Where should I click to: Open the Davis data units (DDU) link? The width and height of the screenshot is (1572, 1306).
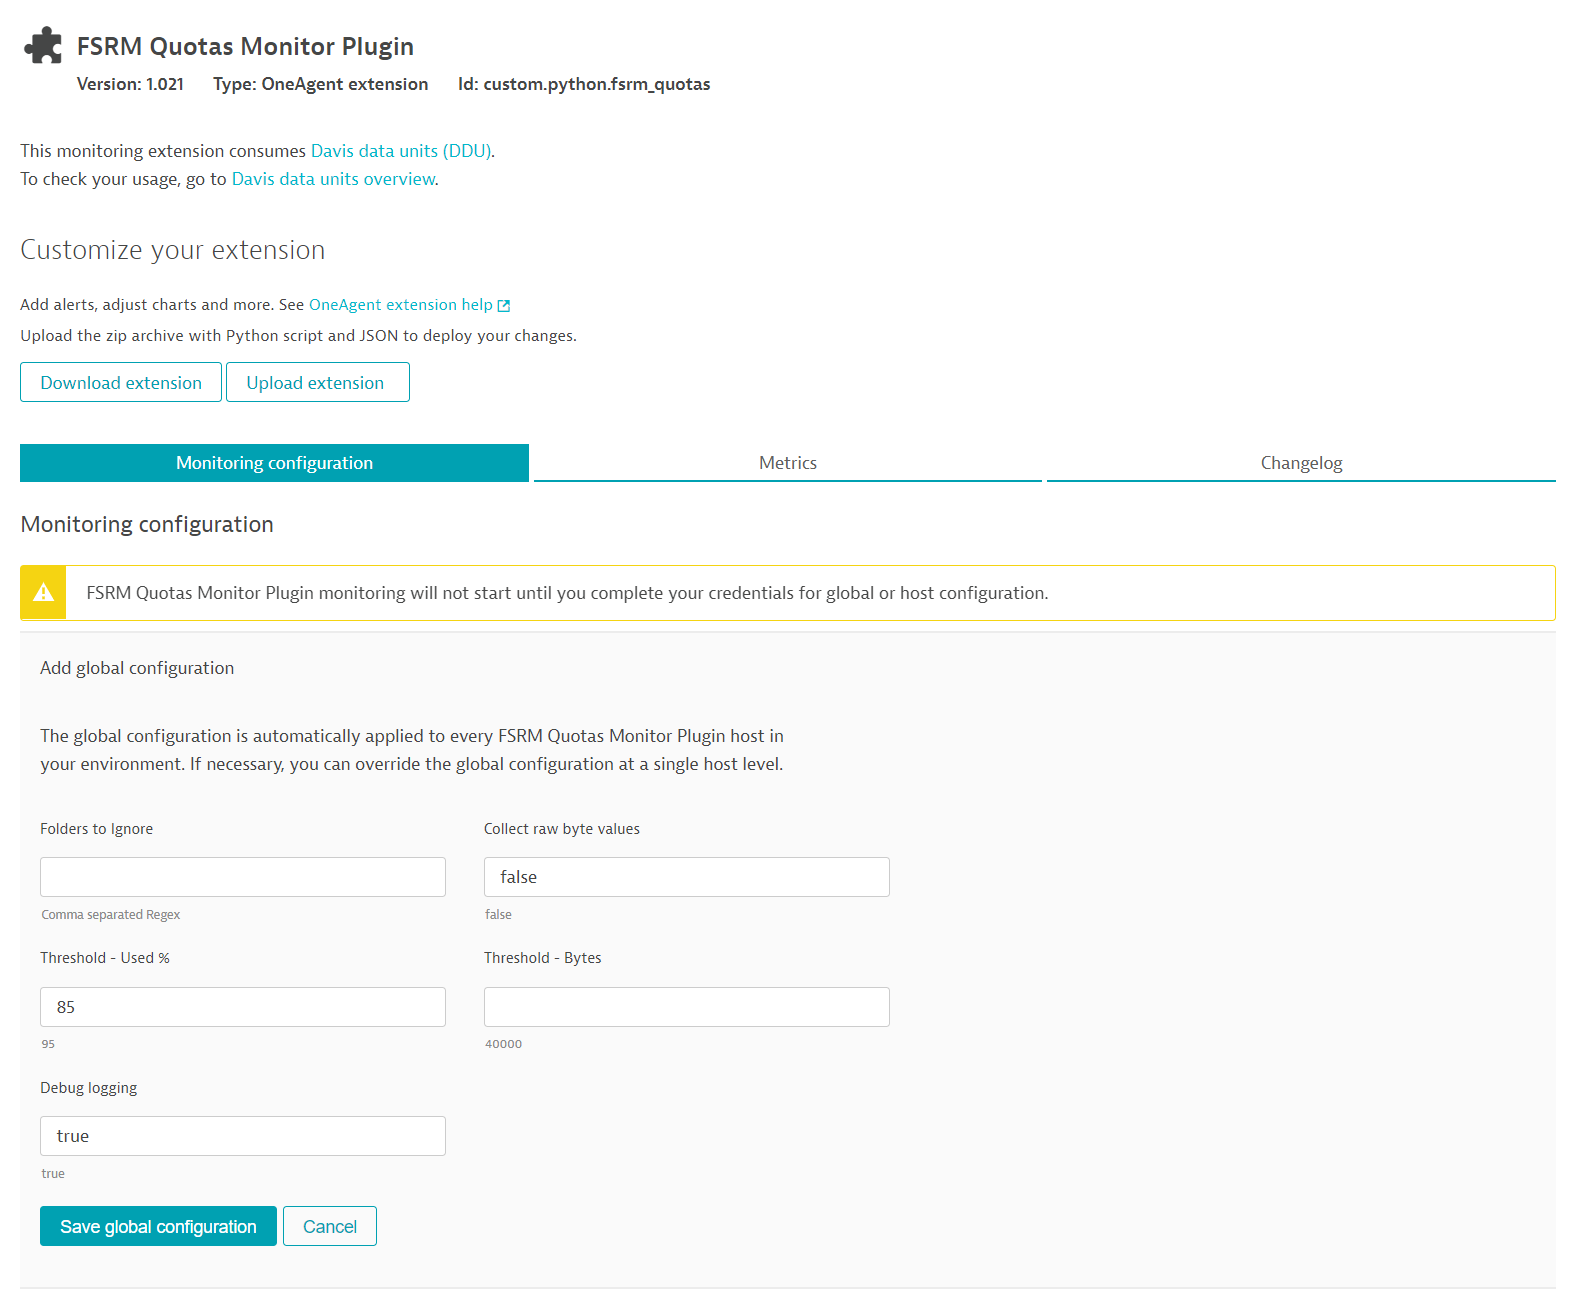tap(401, 151)
